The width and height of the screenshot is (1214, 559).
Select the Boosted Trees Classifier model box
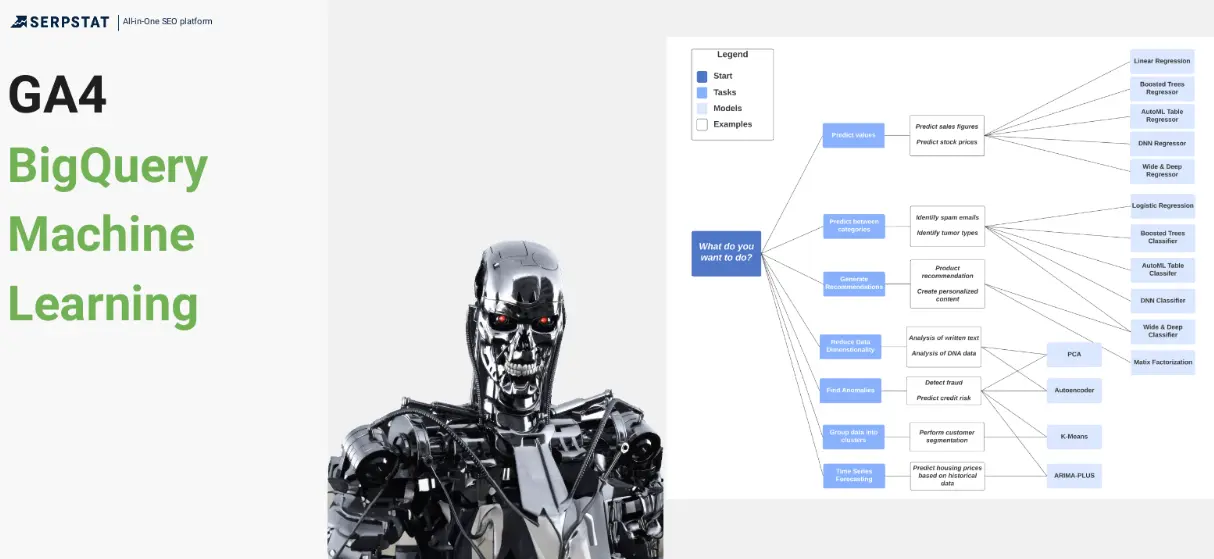(x=1162, y=237)
